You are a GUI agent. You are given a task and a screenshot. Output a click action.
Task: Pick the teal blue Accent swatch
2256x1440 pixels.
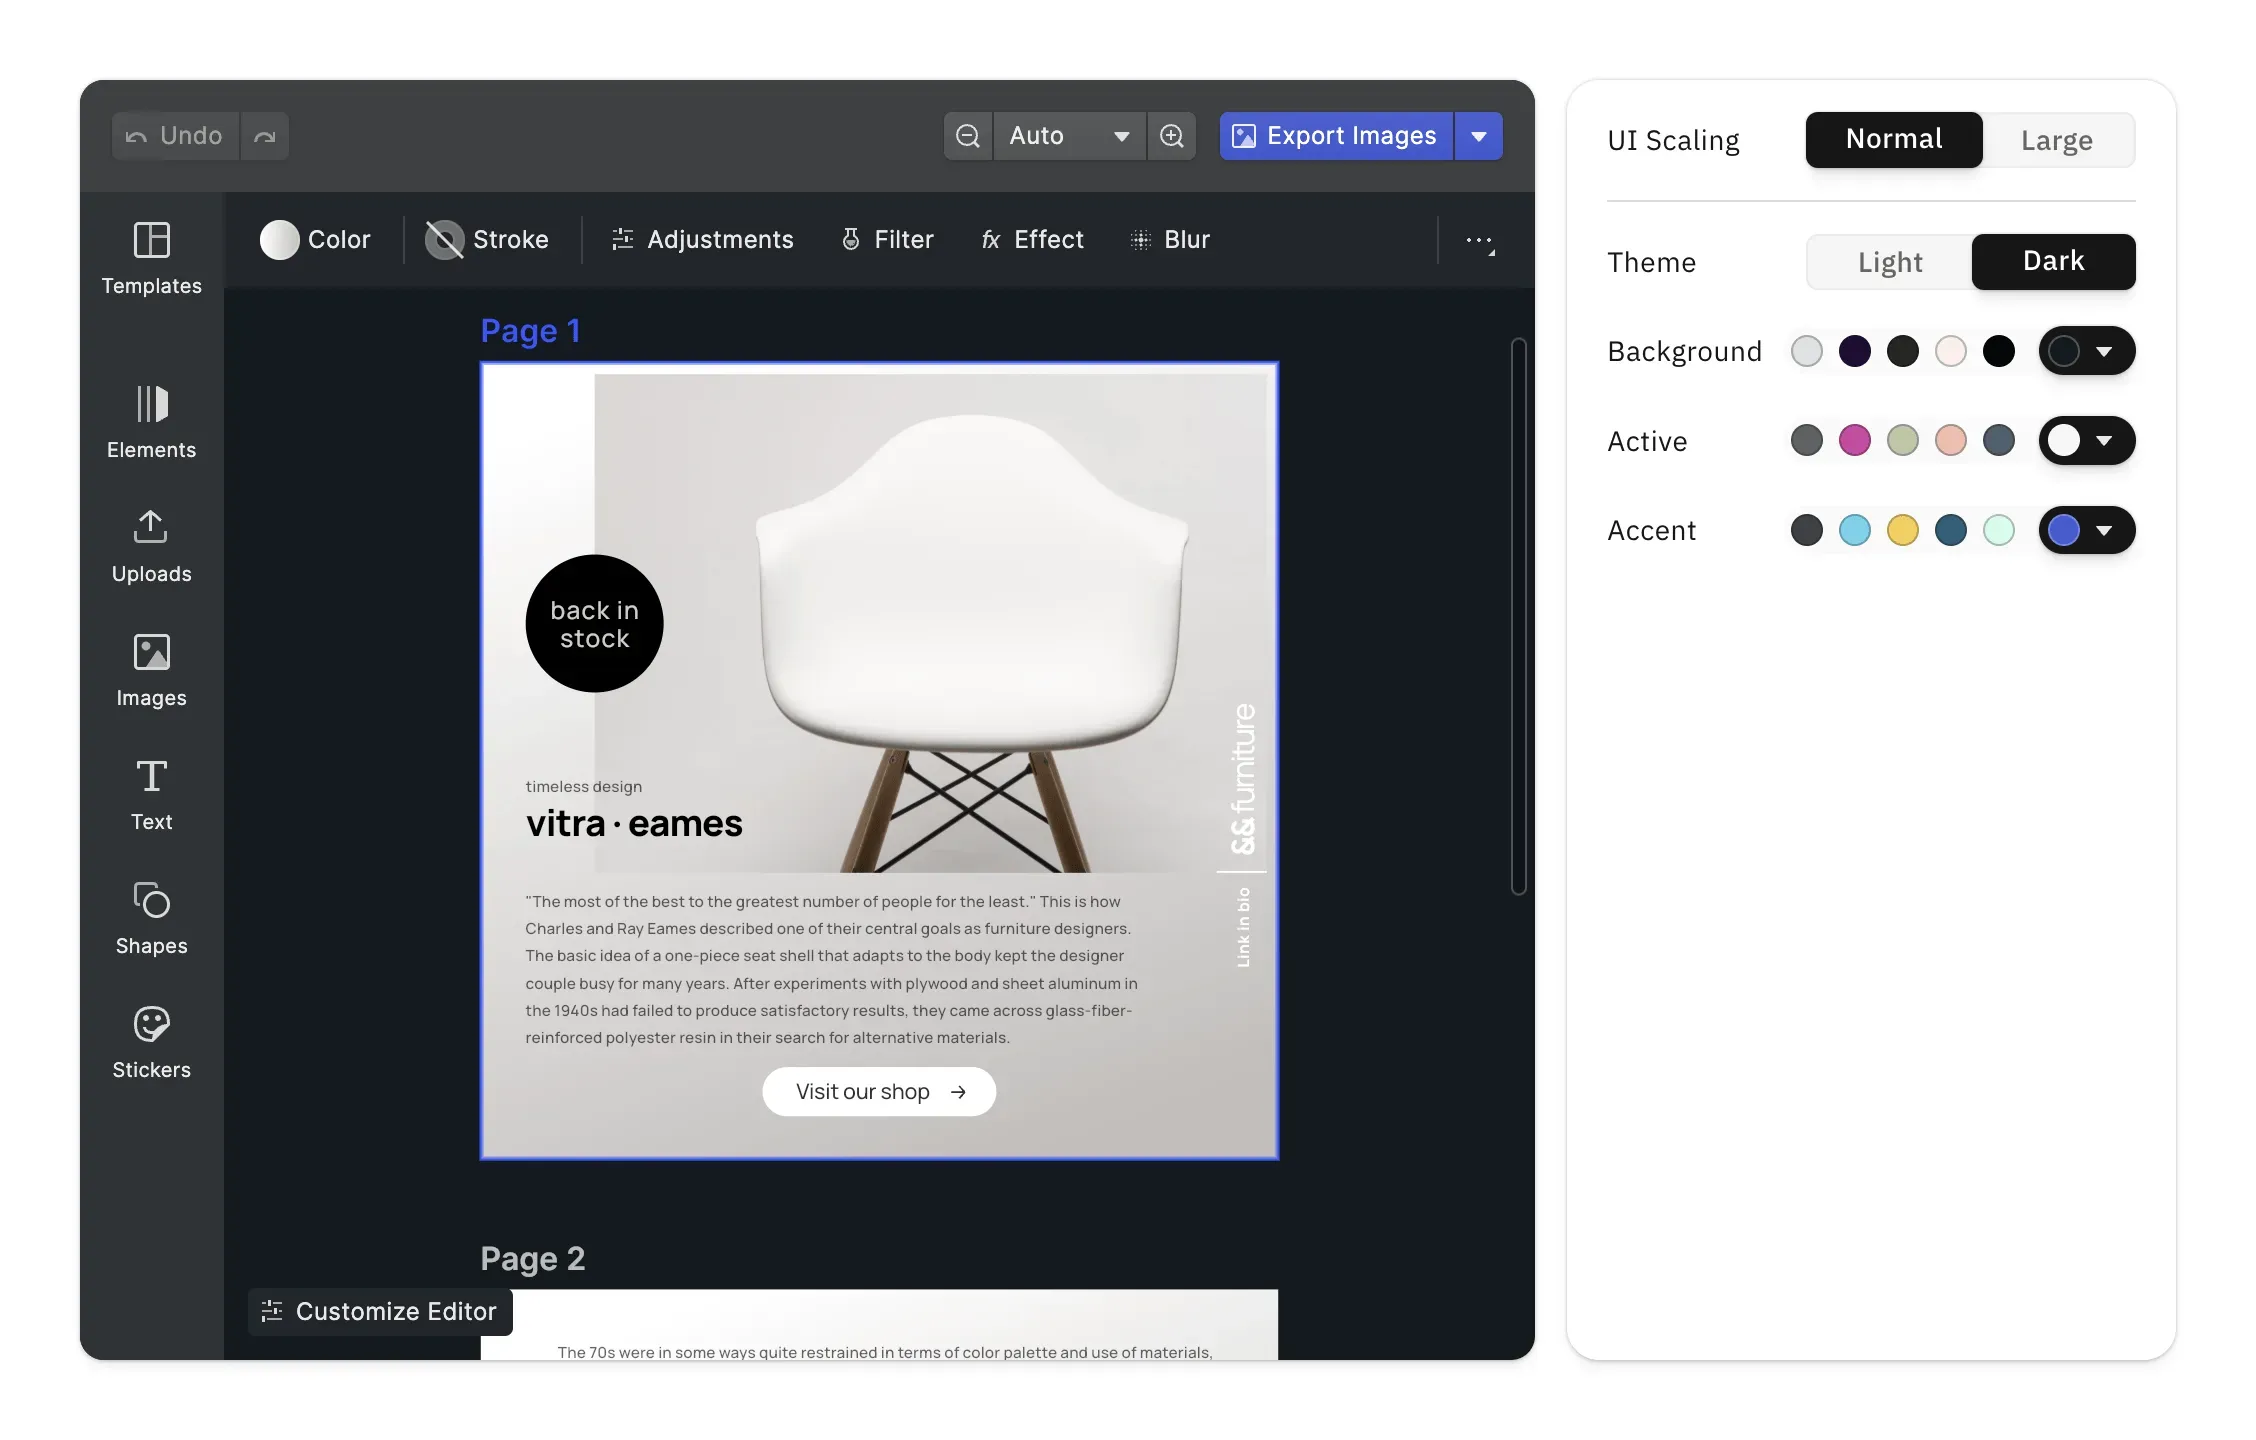click(x=1951, y=530)
